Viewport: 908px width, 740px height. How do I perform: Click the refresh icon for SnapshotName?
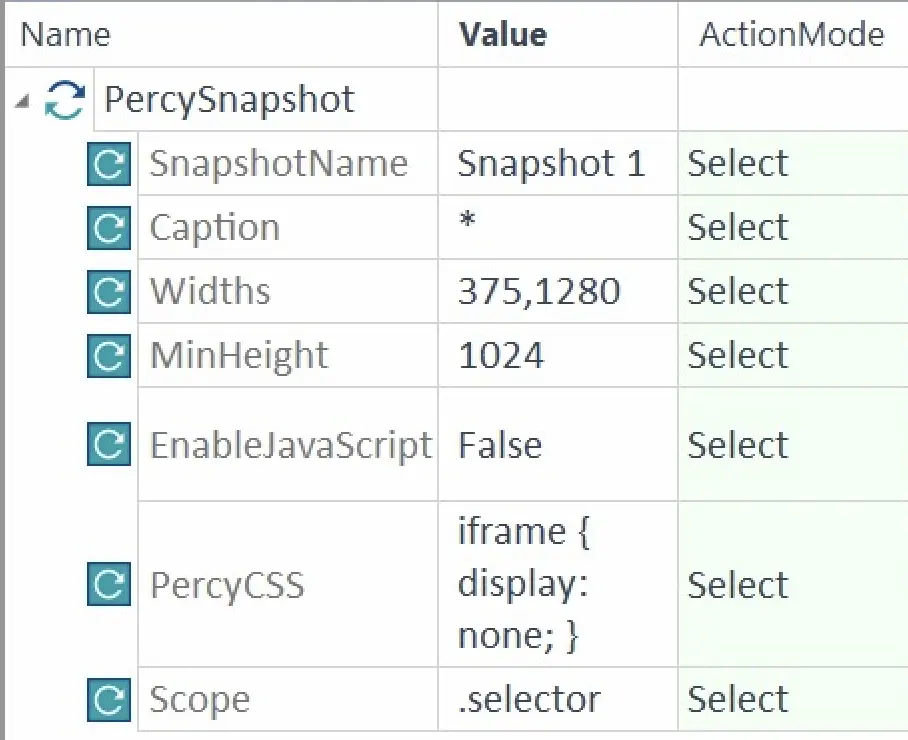pyautogui.click(x=107, y=163)
